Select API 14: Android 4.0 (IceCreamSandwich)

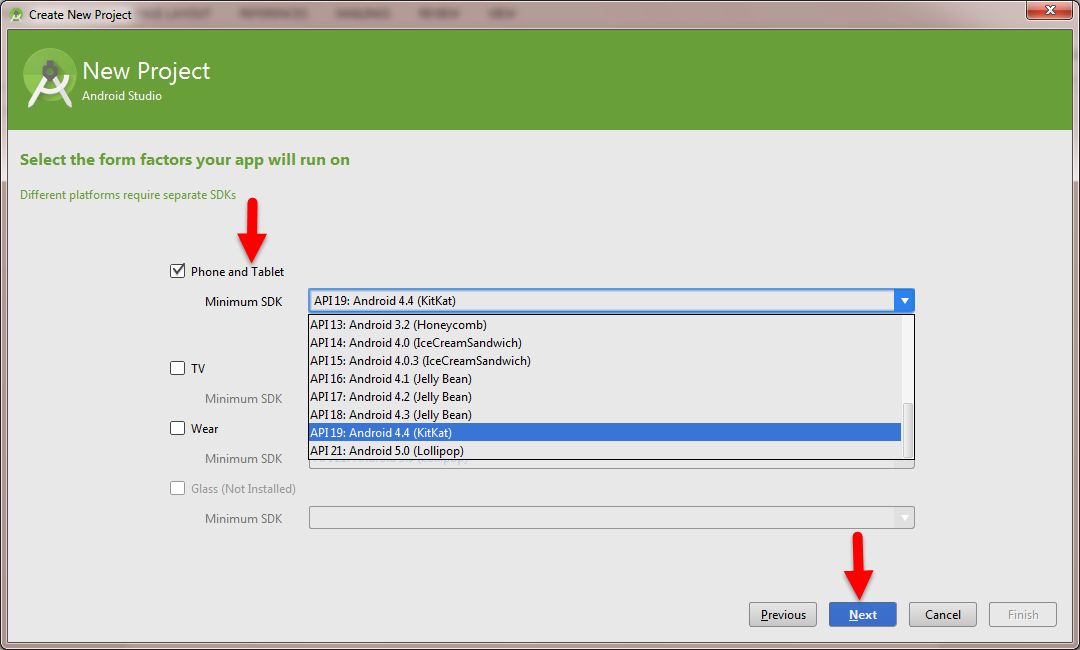click(x=605, y=343)
